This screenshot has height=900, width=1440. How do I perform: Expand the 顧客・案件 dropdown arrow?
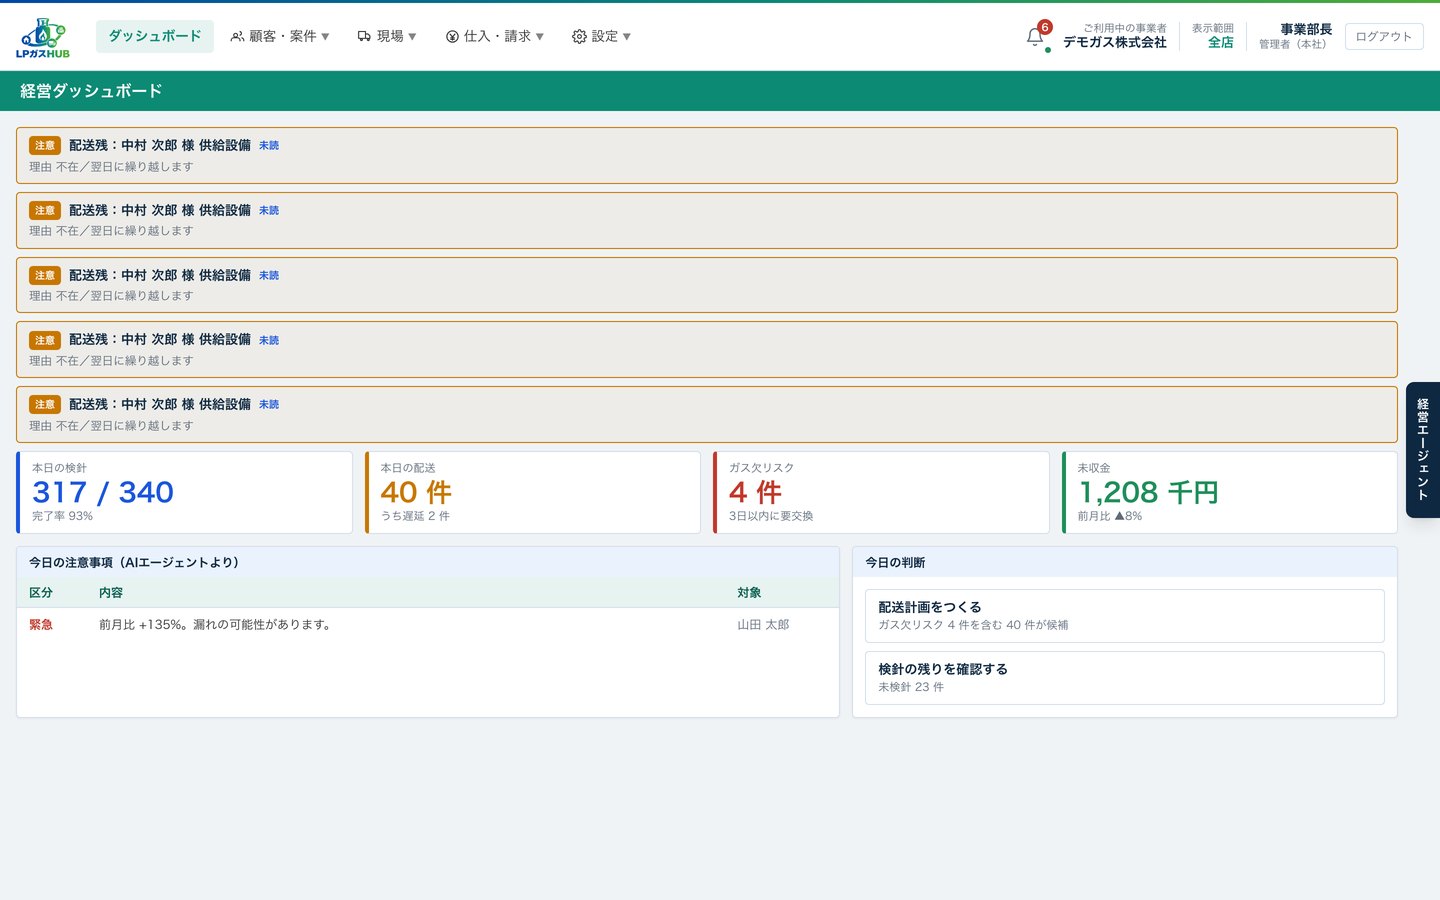coord(325,37)
